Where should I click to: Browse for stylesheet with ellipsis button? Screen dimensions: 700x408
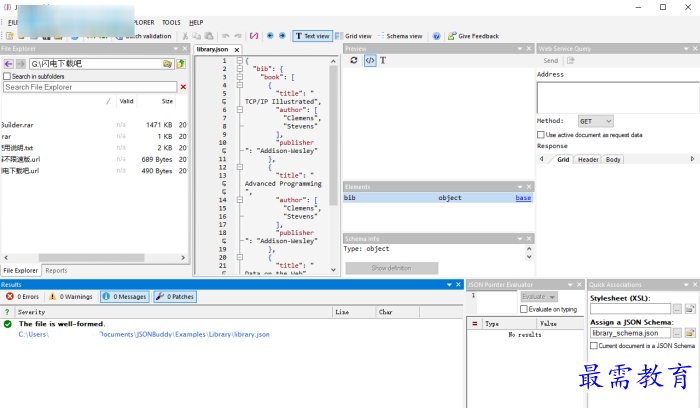[677, 308]
